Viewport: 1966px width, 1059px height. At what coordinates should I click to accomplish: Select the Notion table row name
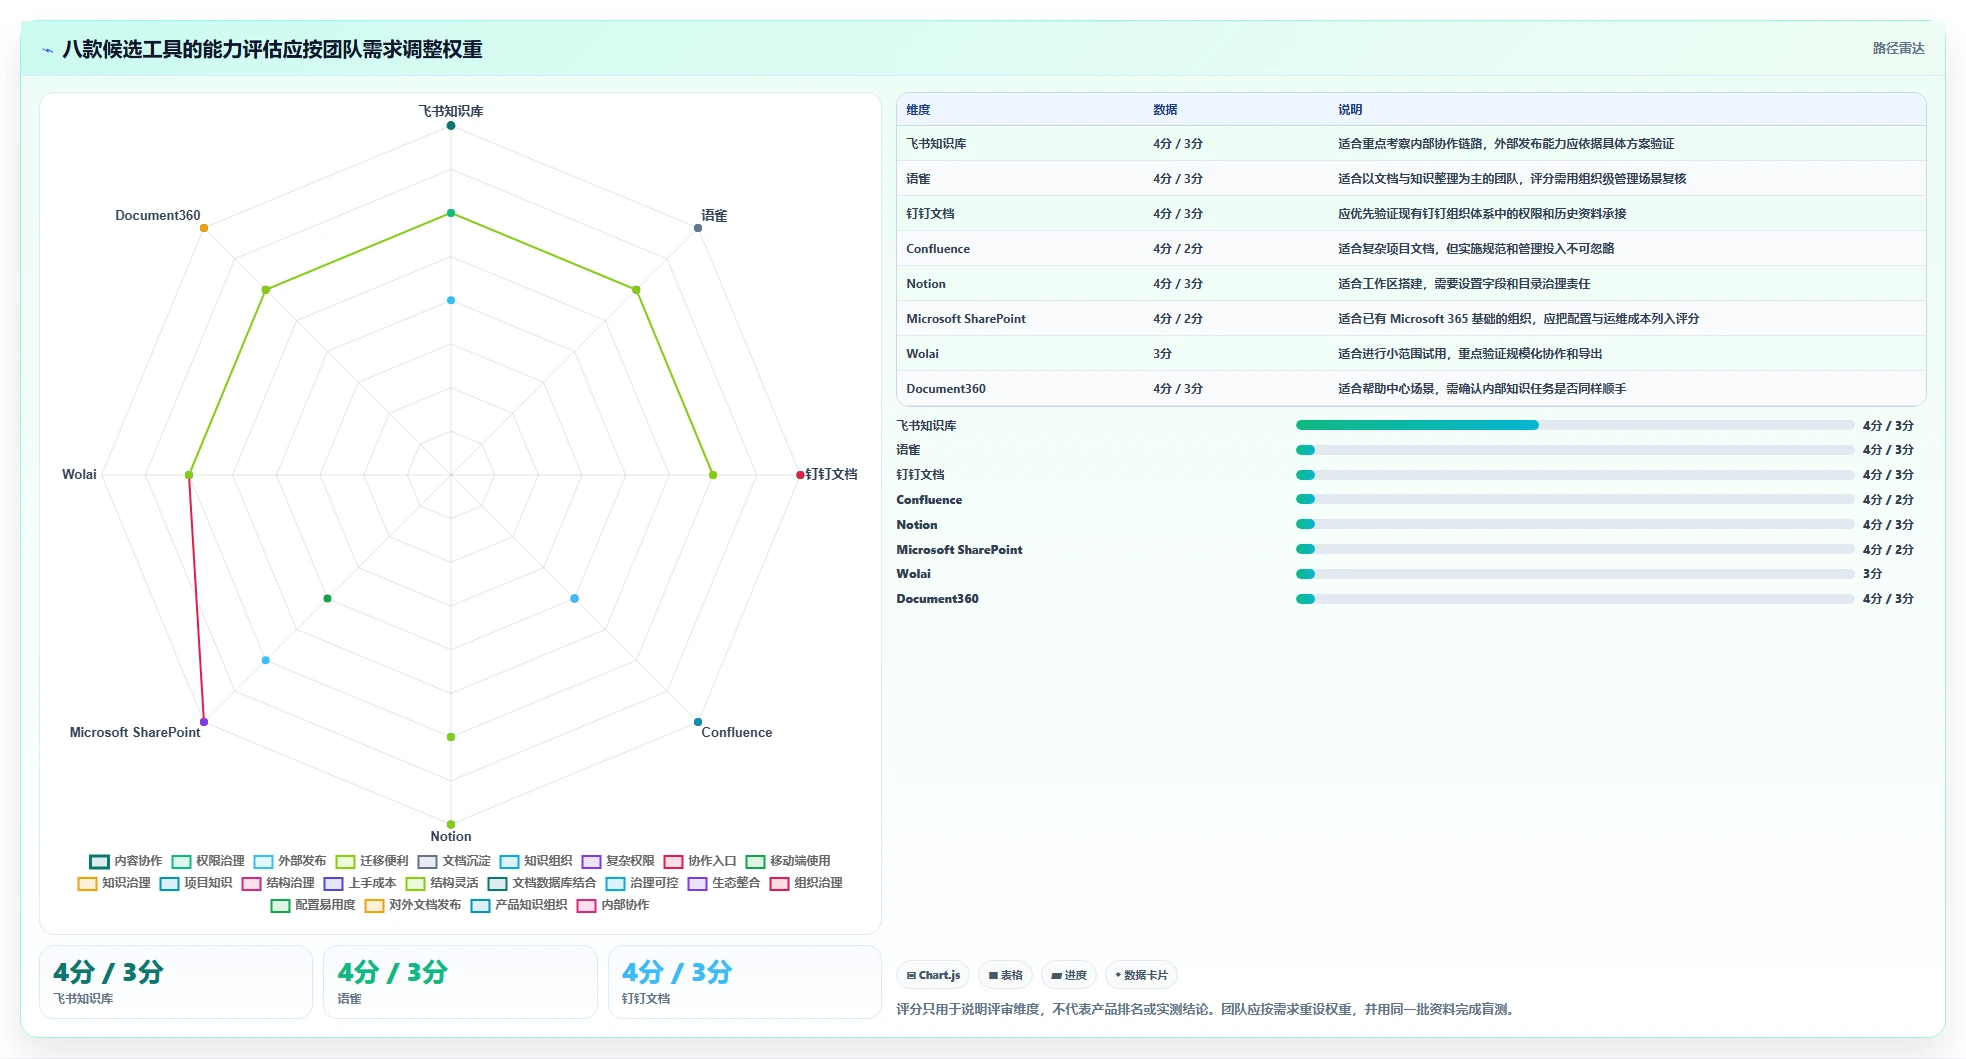pyautogui.click(x=926, y=284)
